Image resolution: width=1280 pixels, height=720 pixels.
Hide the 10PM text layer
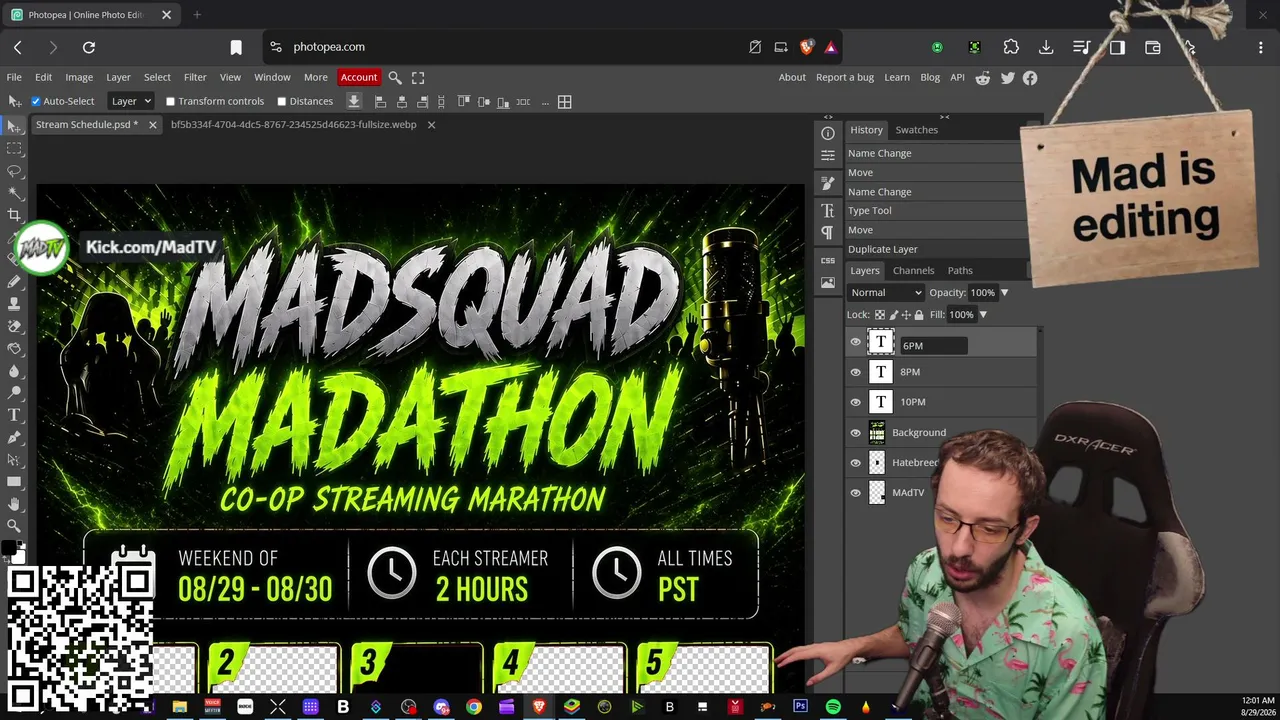point(855,402)
